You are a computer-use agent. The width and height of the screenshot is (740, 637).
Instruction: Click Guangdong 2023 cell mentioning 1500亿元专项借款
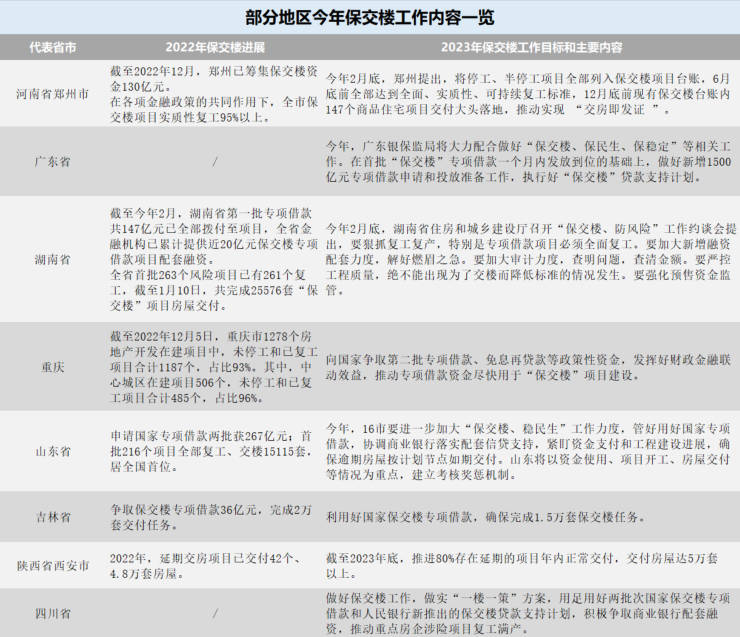click(529, 162)
